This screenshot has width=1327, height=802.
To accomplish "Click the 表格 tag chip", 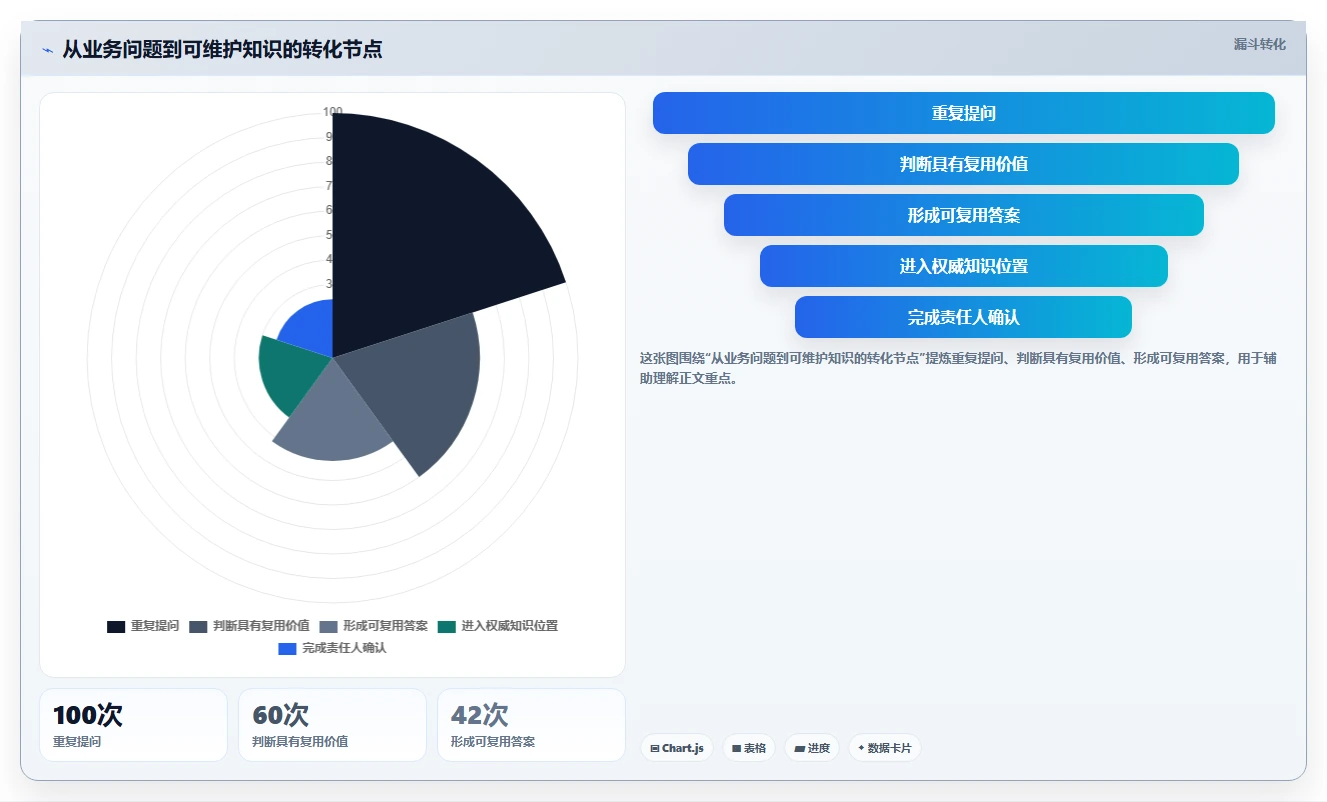I will [x=749, y=748].
